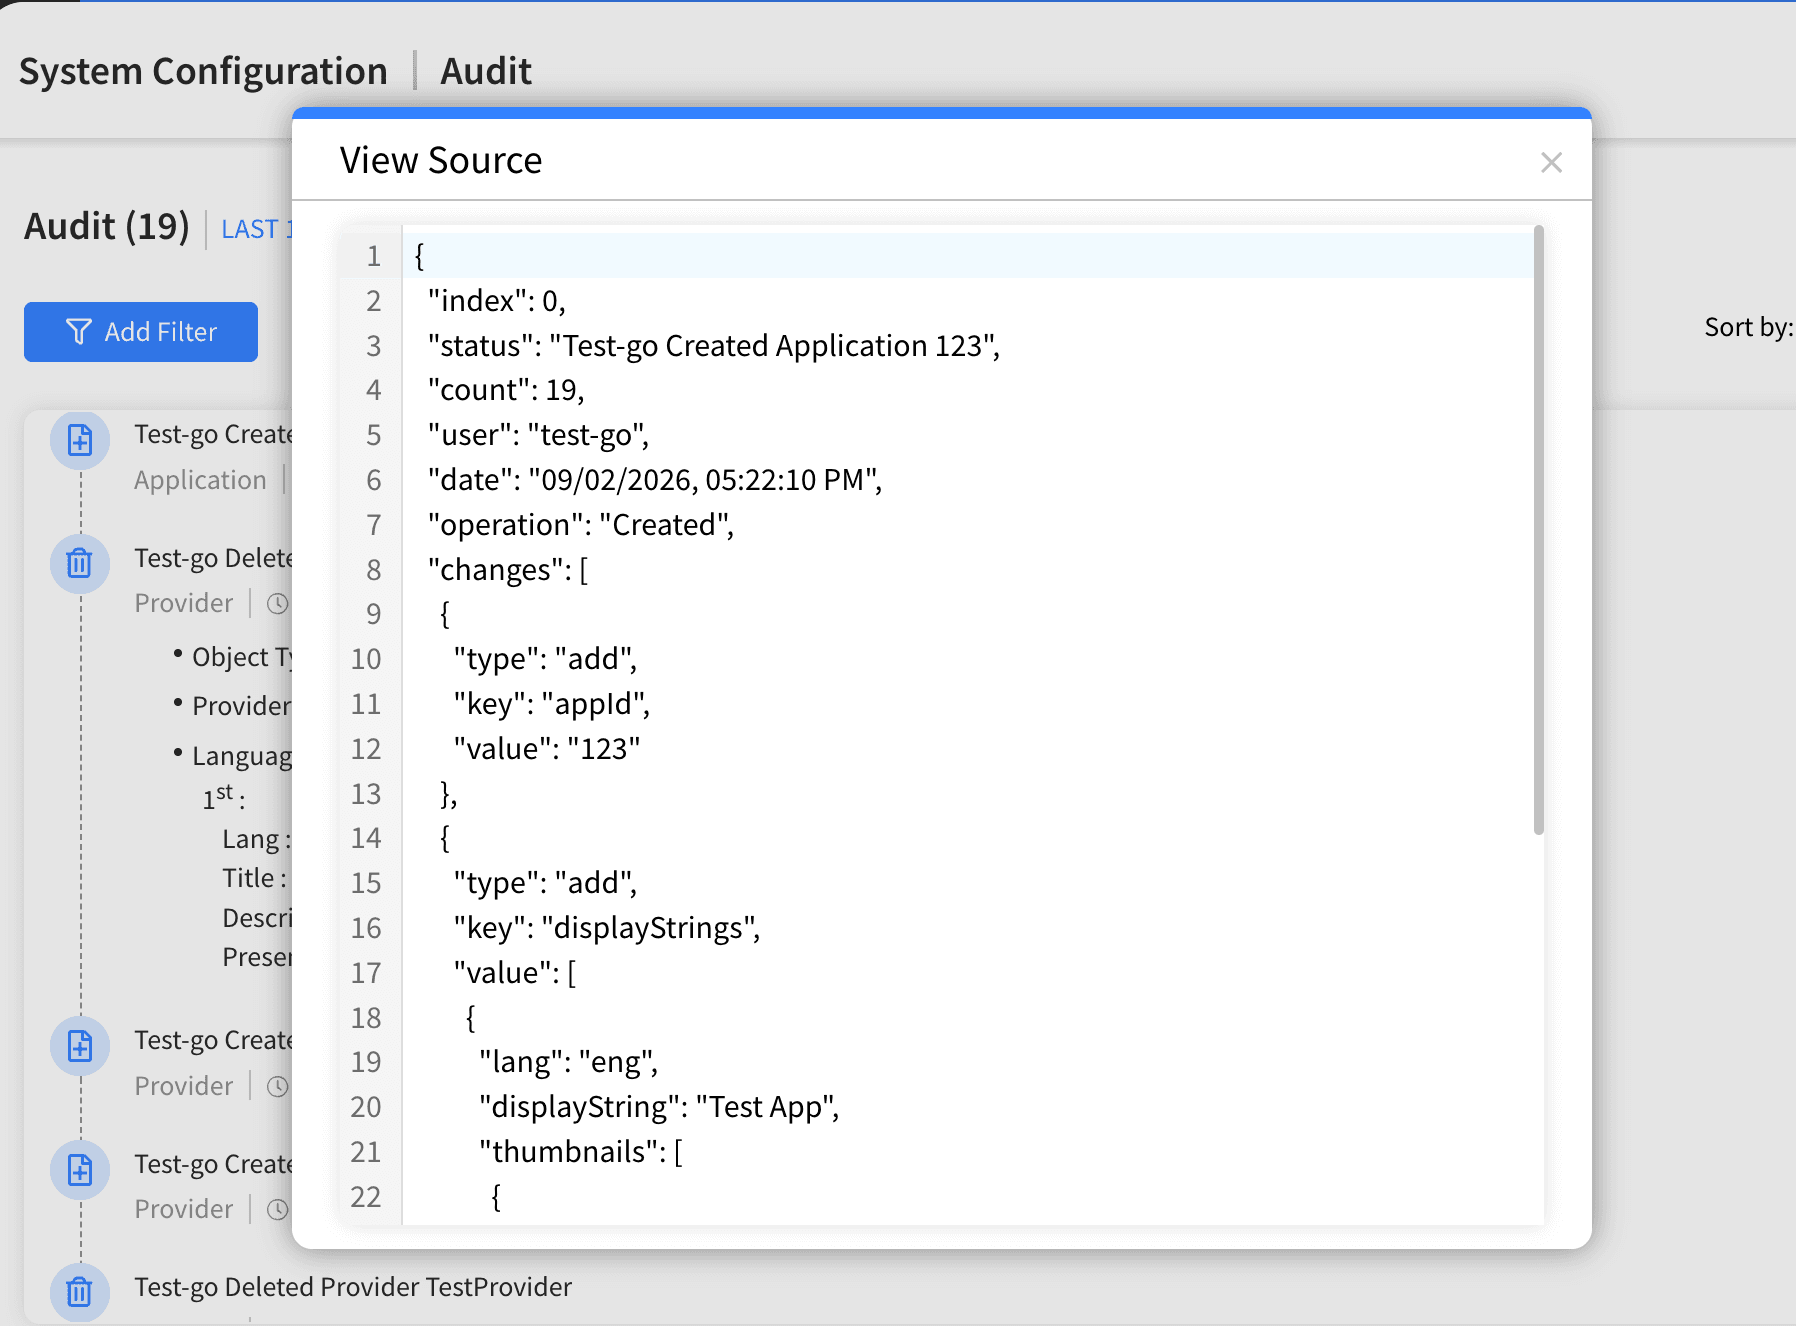Click the Sort by label

(x=1749, y=327)
